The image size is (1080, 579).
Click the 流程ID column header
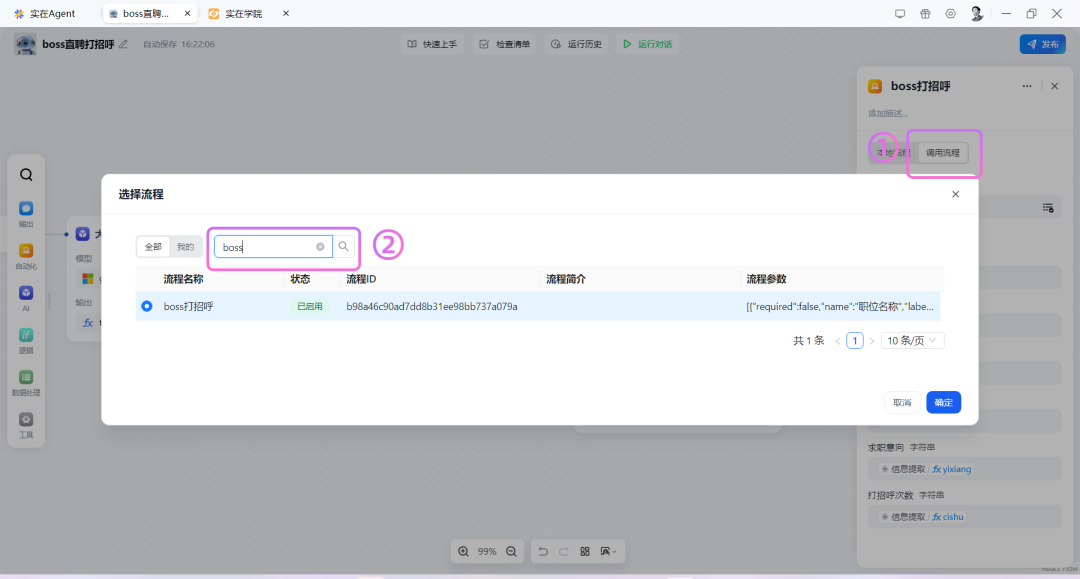pos(361,279)
